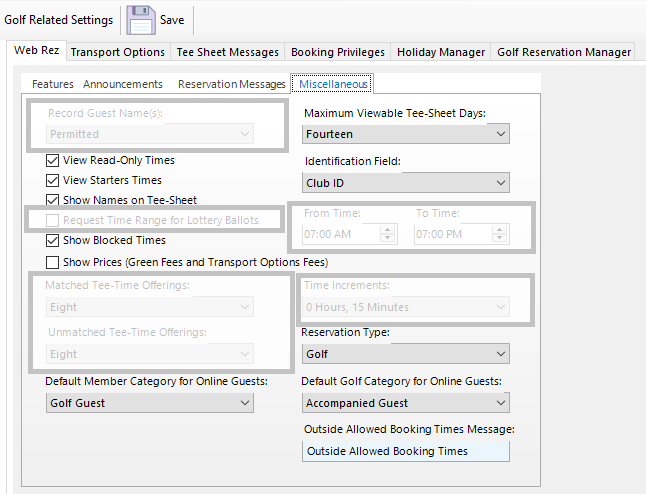Select the Reservation Messages sub-tab
The height and width of the screenshot is (494, 646).
[231, 85]
